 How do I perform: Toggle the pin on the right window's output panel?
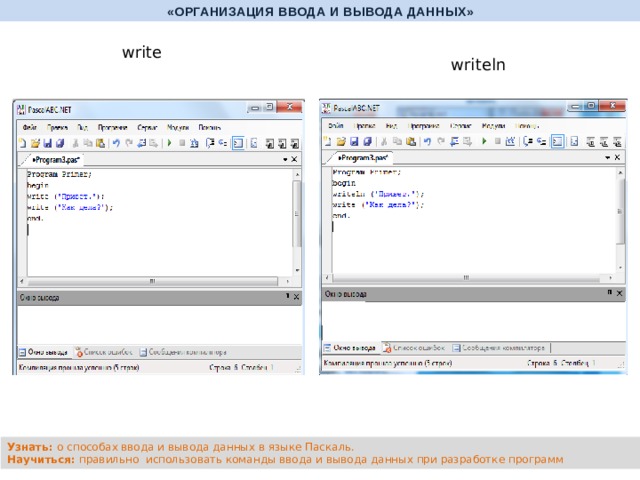coord(607,293)
